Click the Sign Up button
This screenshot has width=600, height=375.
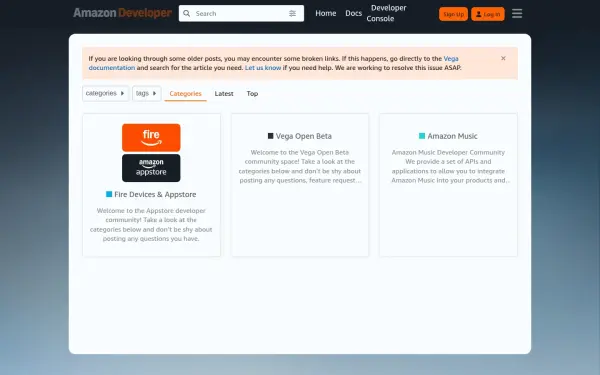pyautogui.click(x=453, y=14)
